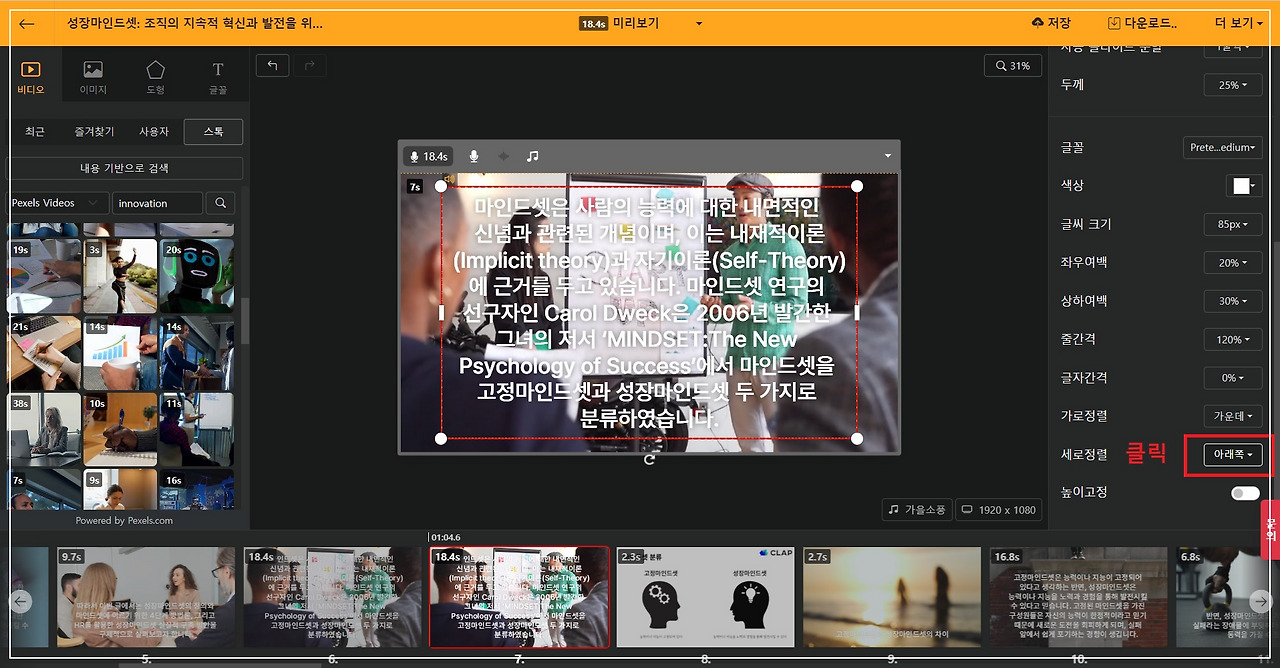Open the 더 보기 menu
This screenshot has width=1280, height=668.
(1241, 23)
